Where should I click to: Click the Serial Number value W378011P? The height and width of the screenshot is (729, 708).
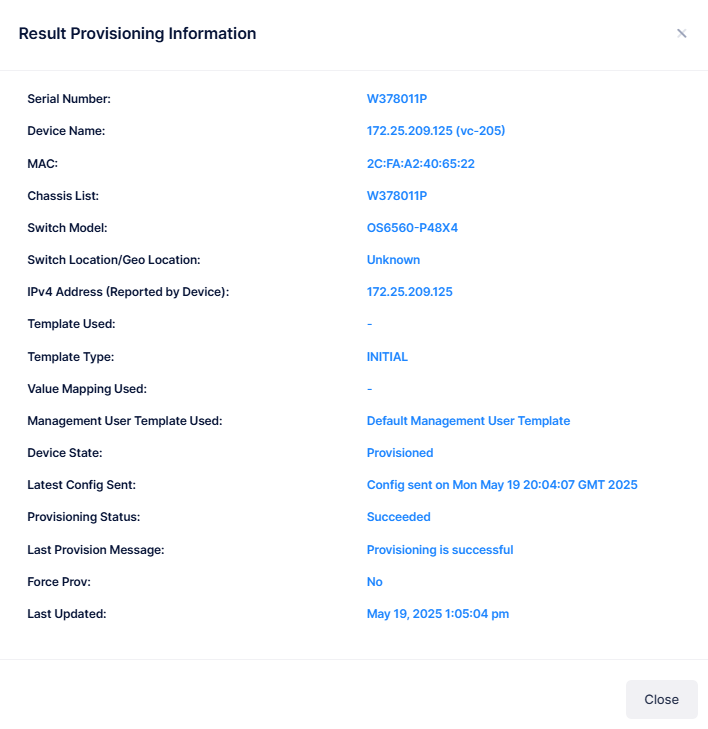pyautogui.click(x=397, y=99)
